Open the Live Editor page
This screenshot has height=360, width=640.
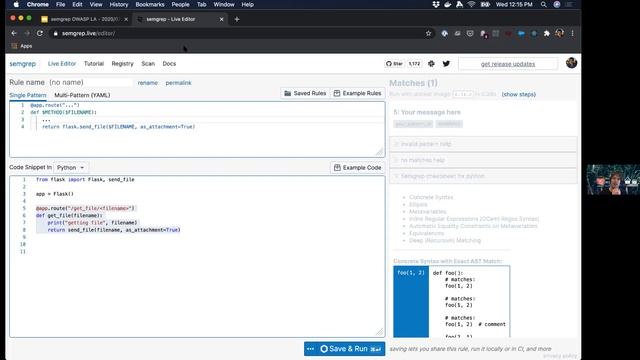pos(62,64)
